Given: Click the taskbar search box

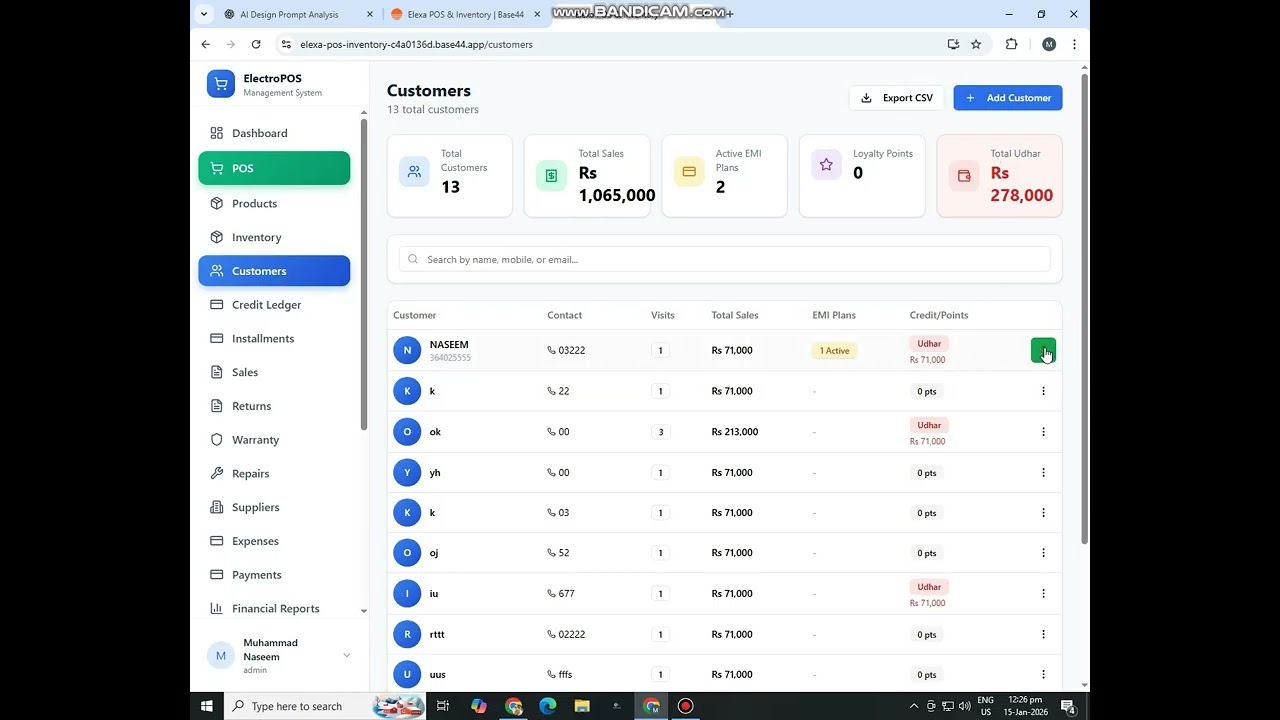Looking at the screenshot, I should click(x=326, y=706).
